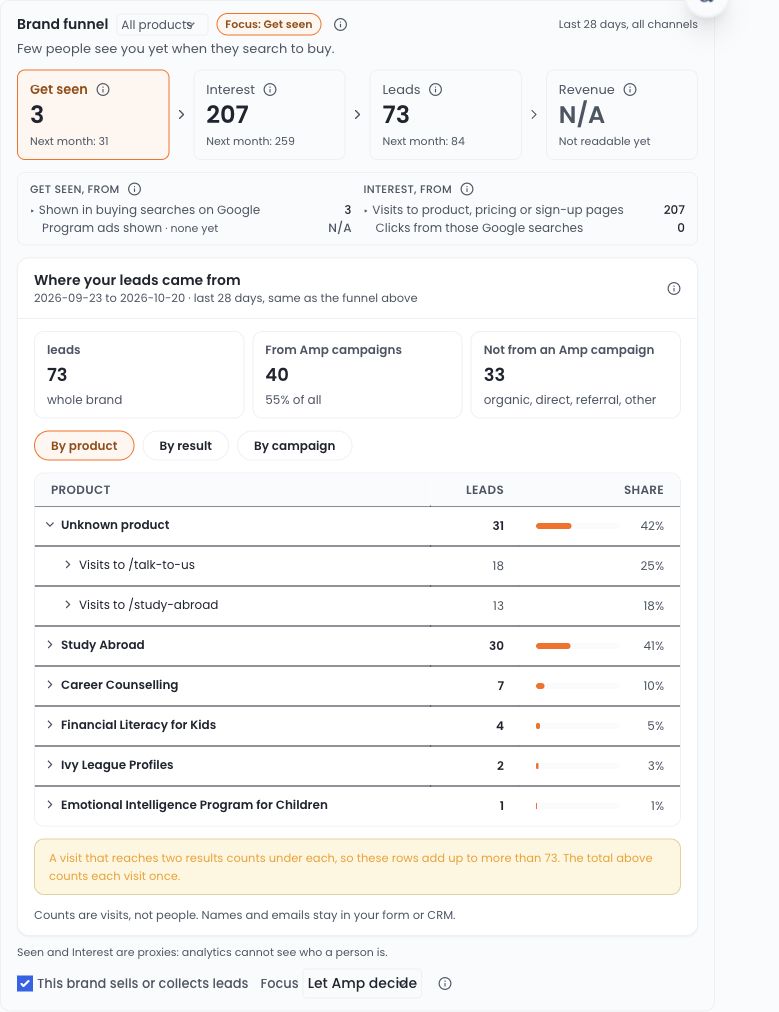Image resolution: width=779 pixels, height=1012 pixels.
Task: Show info icon for Interest card
Action: (x=270, y=90)
